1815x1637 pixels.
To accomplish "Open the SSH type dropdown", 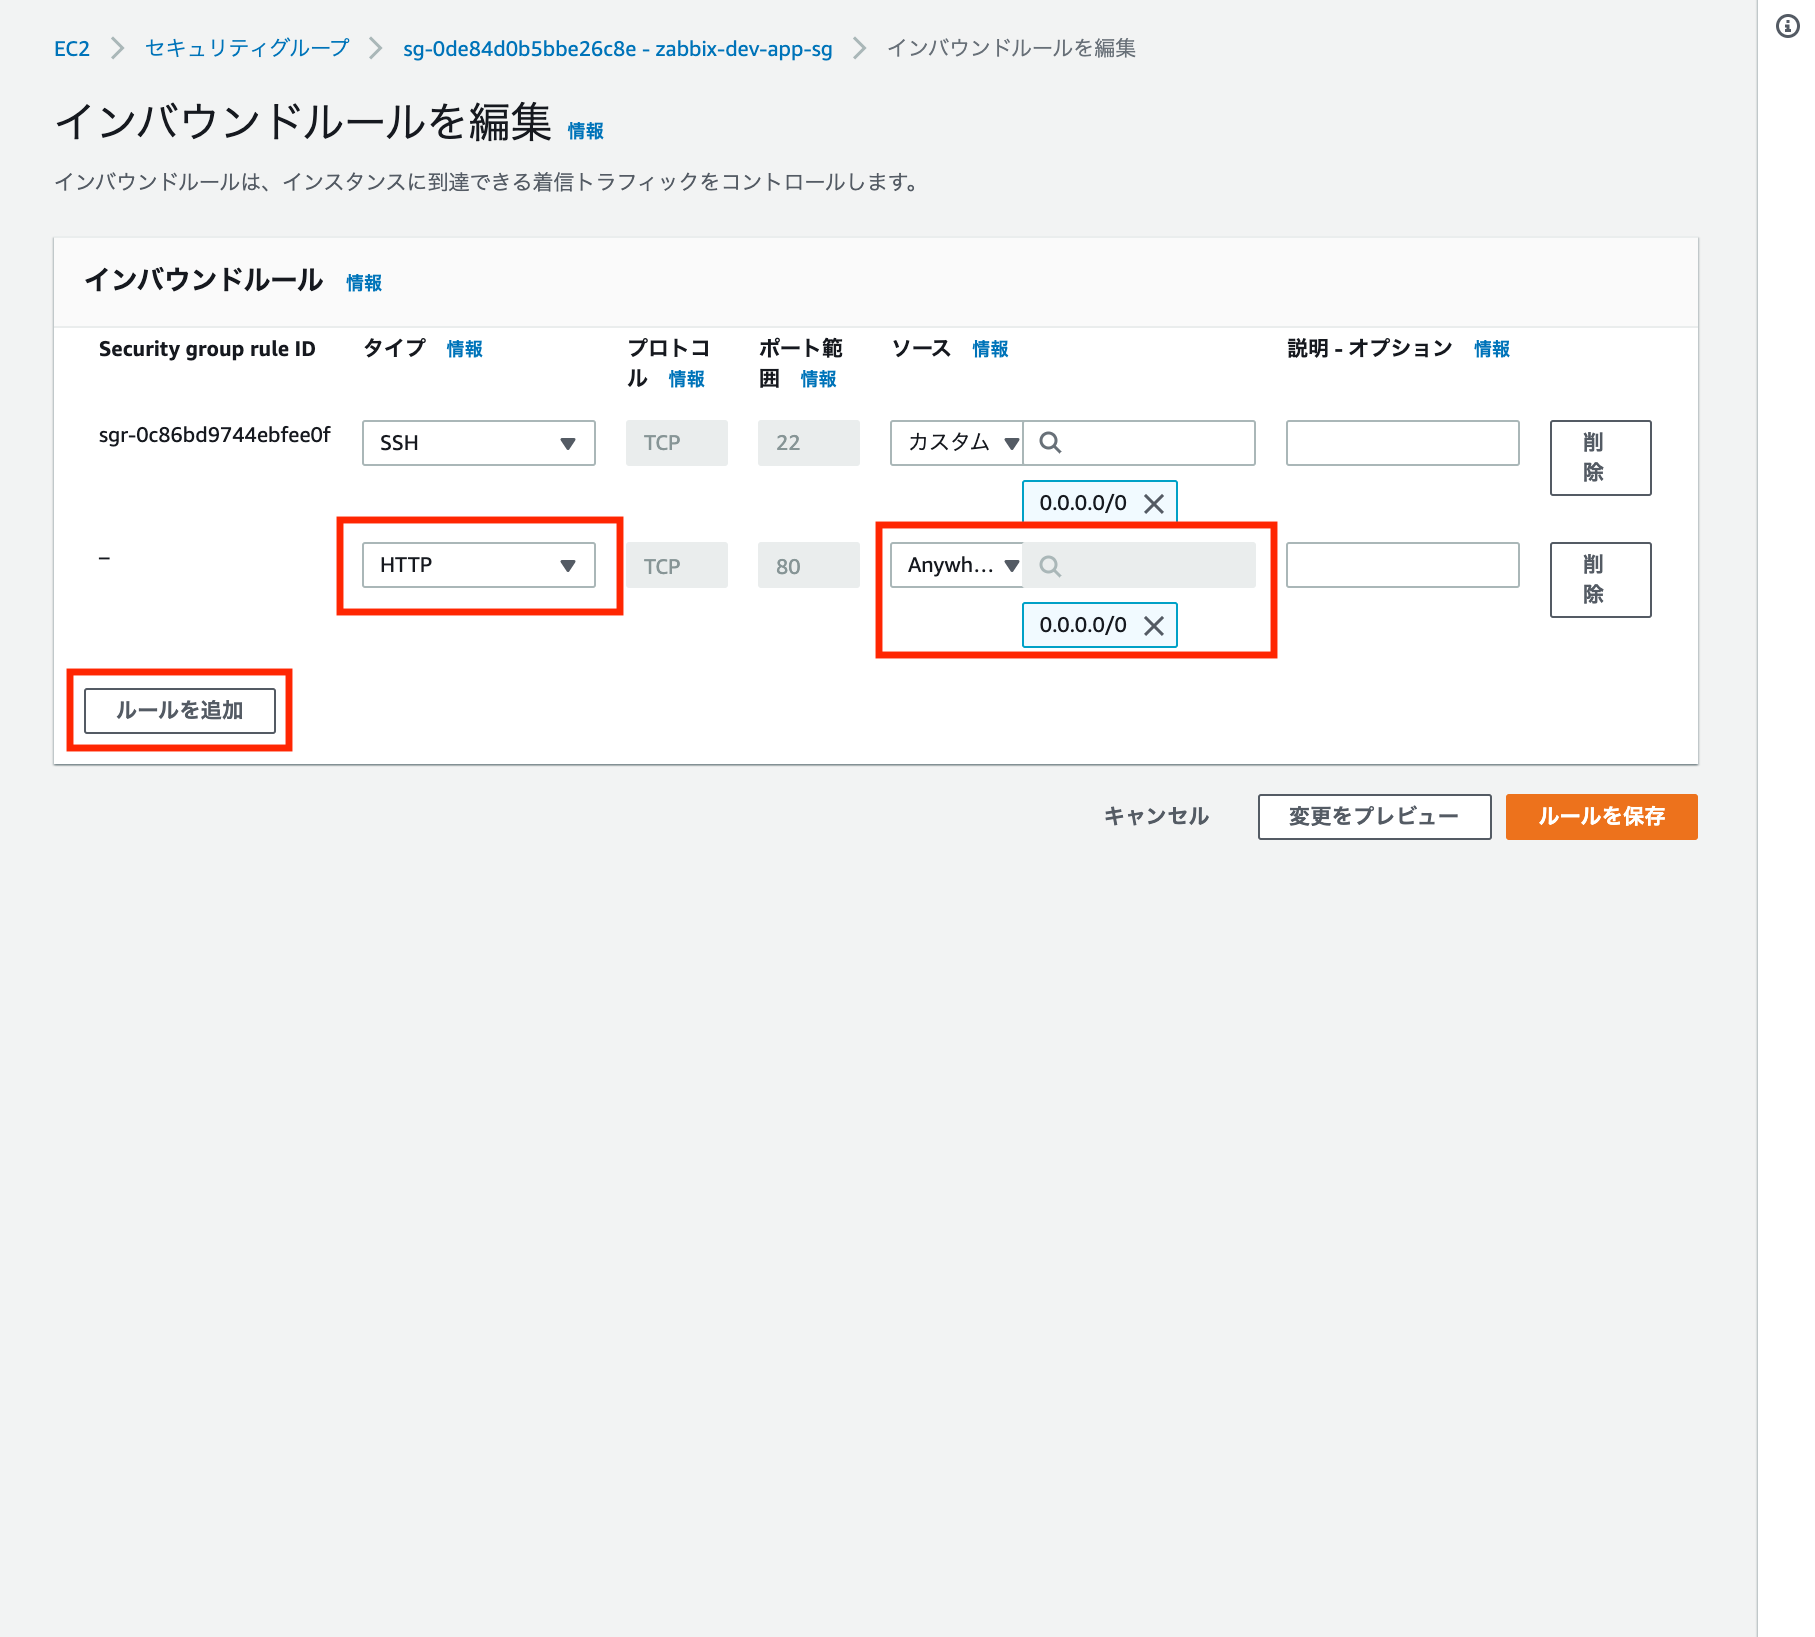I will pyautogui.click(x=478, y=443).
